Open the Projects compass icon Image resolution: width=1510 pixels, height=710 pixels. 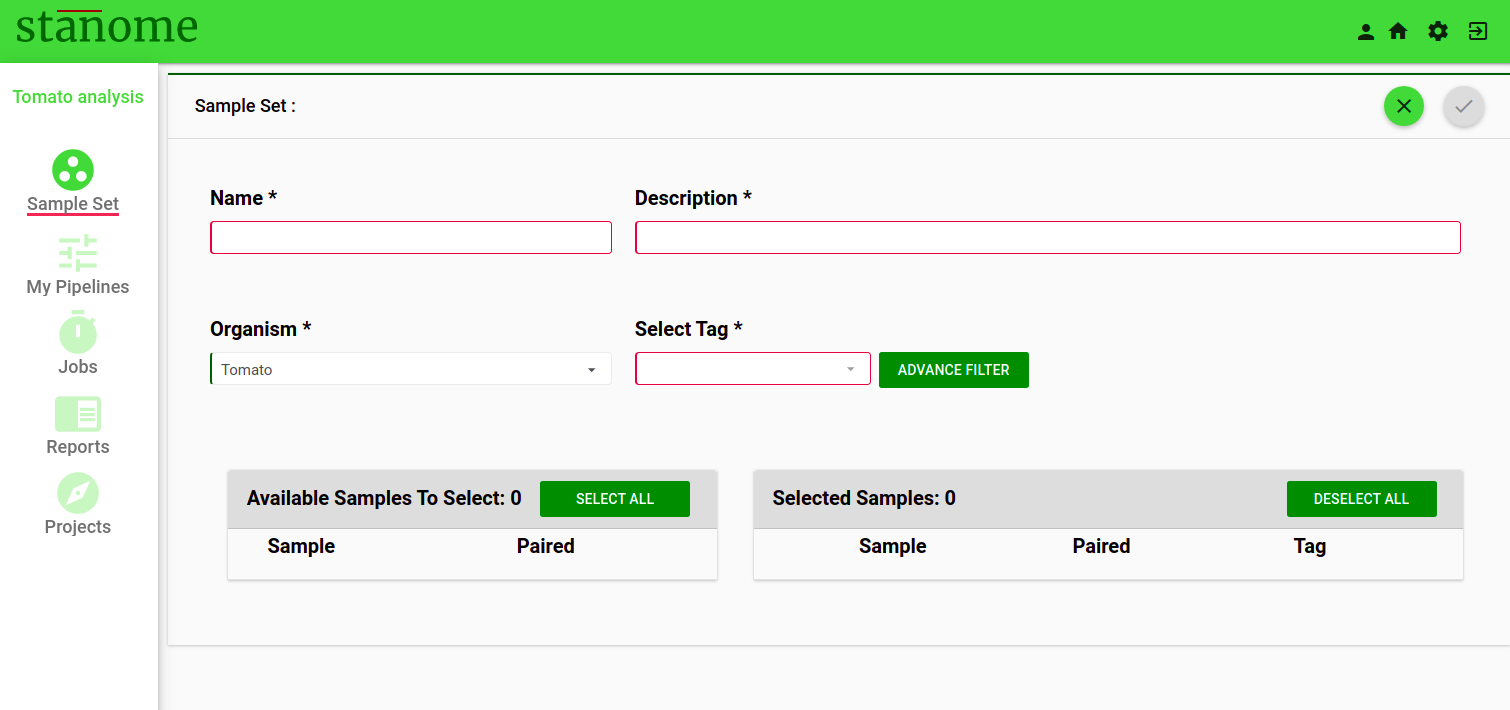[x=78, y=493]
